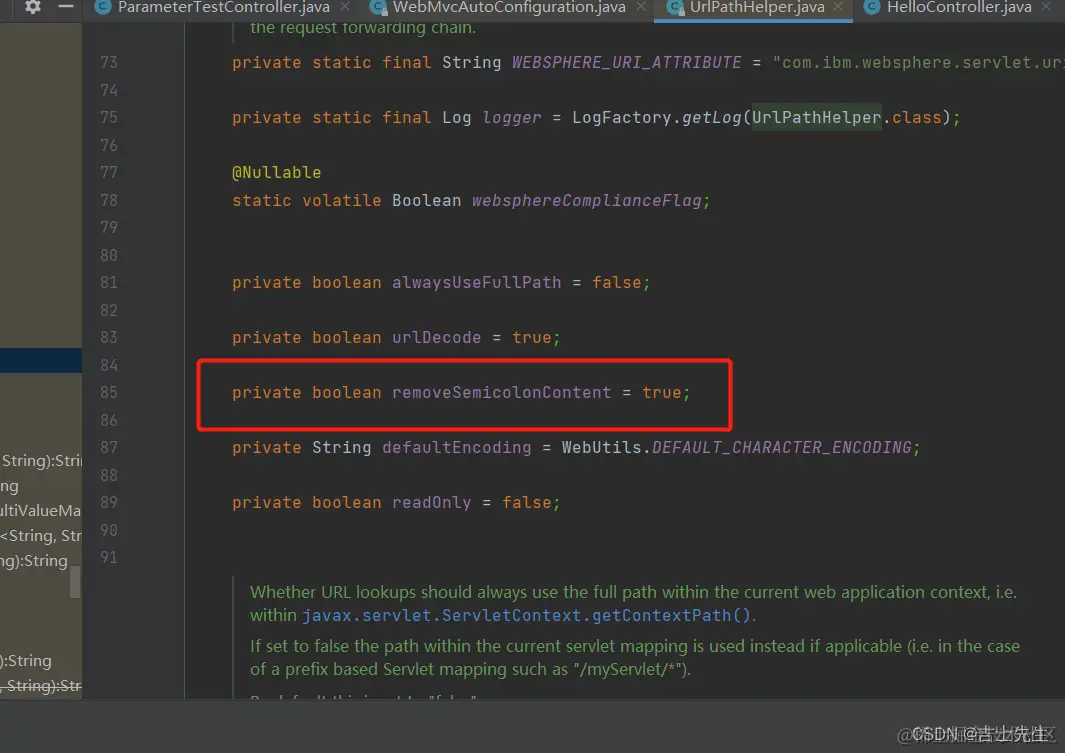Click the defaultEncoding field name
Image resolution: width=1065 pixels, height=753 pixels.
pos(456,447)
